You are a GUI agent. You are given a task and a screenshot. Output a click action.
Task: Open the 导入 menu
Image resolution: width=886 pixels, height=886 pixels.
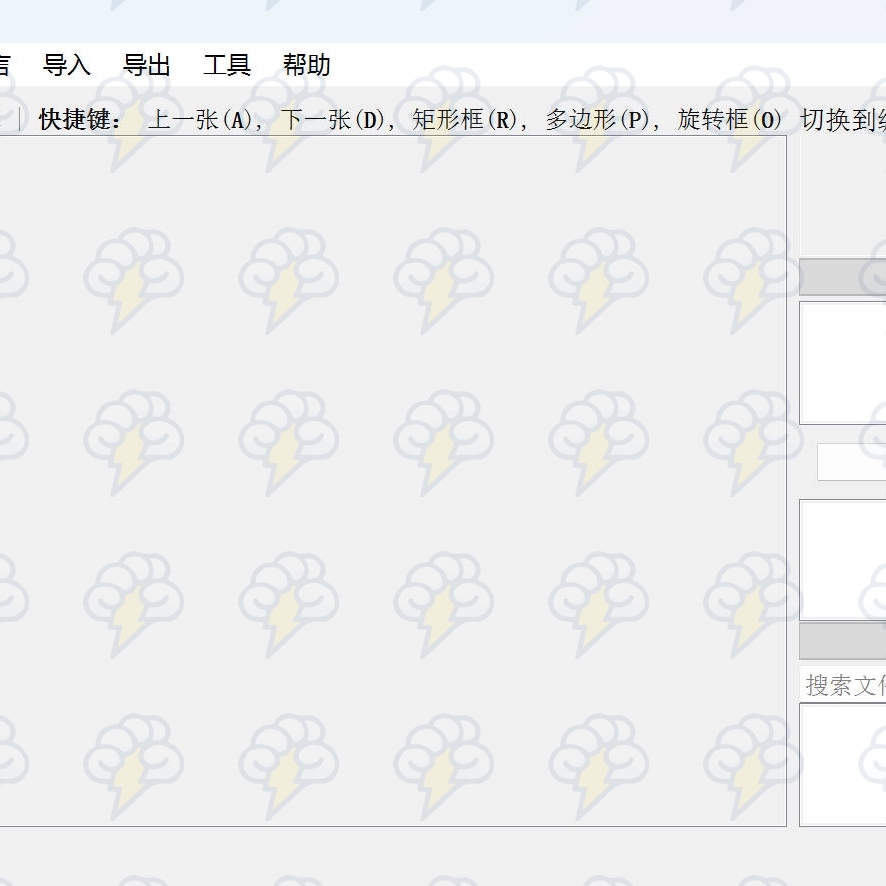[67, 66]
